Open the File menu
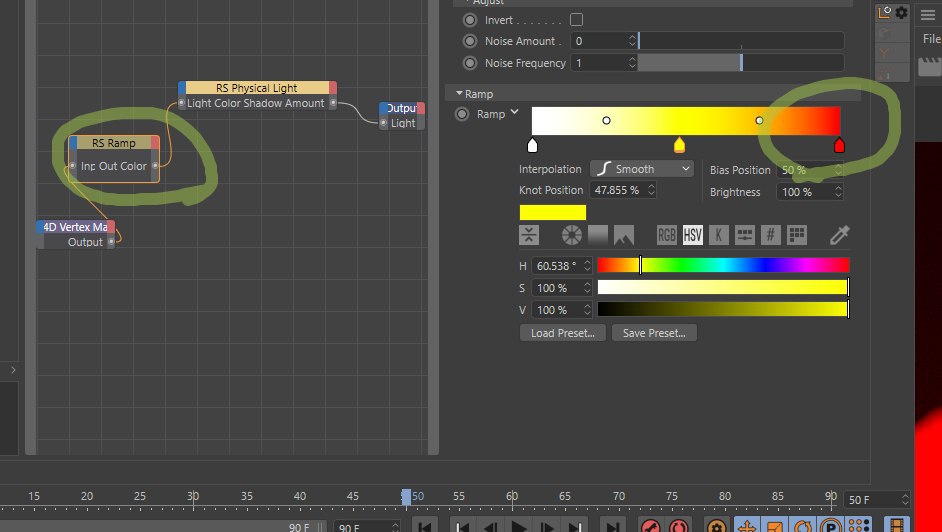The width and height of the screenshot is (942, 532). pyautogui.click(x=931, y=39)
